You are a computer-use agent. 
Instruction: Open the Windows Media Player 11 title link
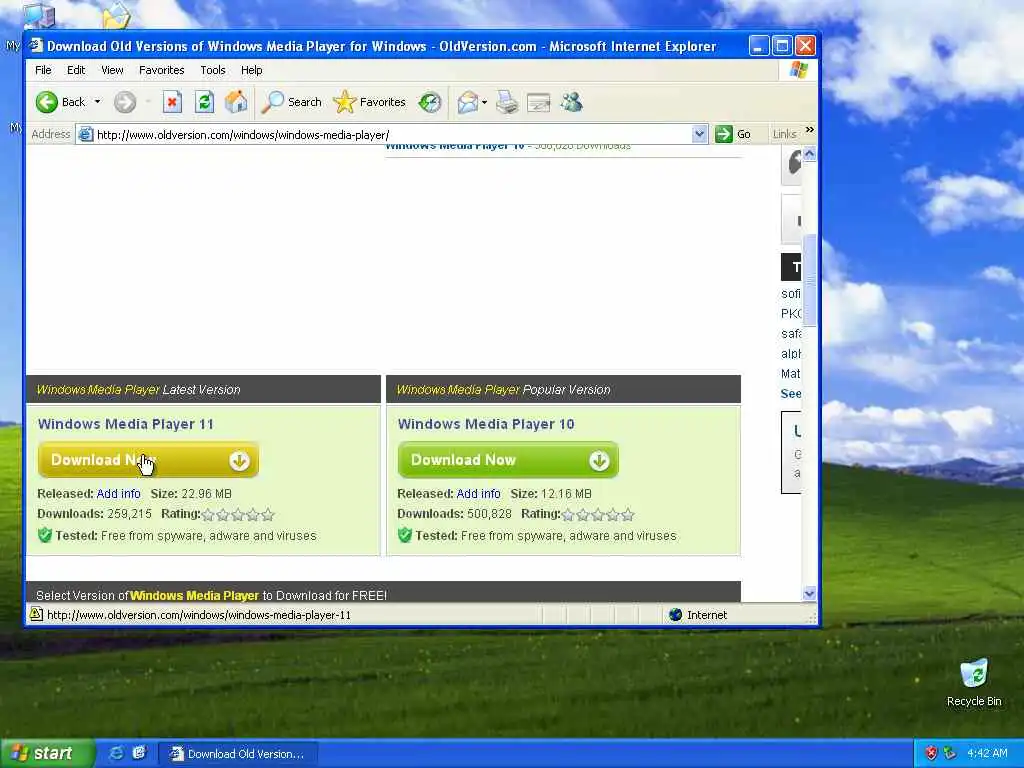(125, 424)
